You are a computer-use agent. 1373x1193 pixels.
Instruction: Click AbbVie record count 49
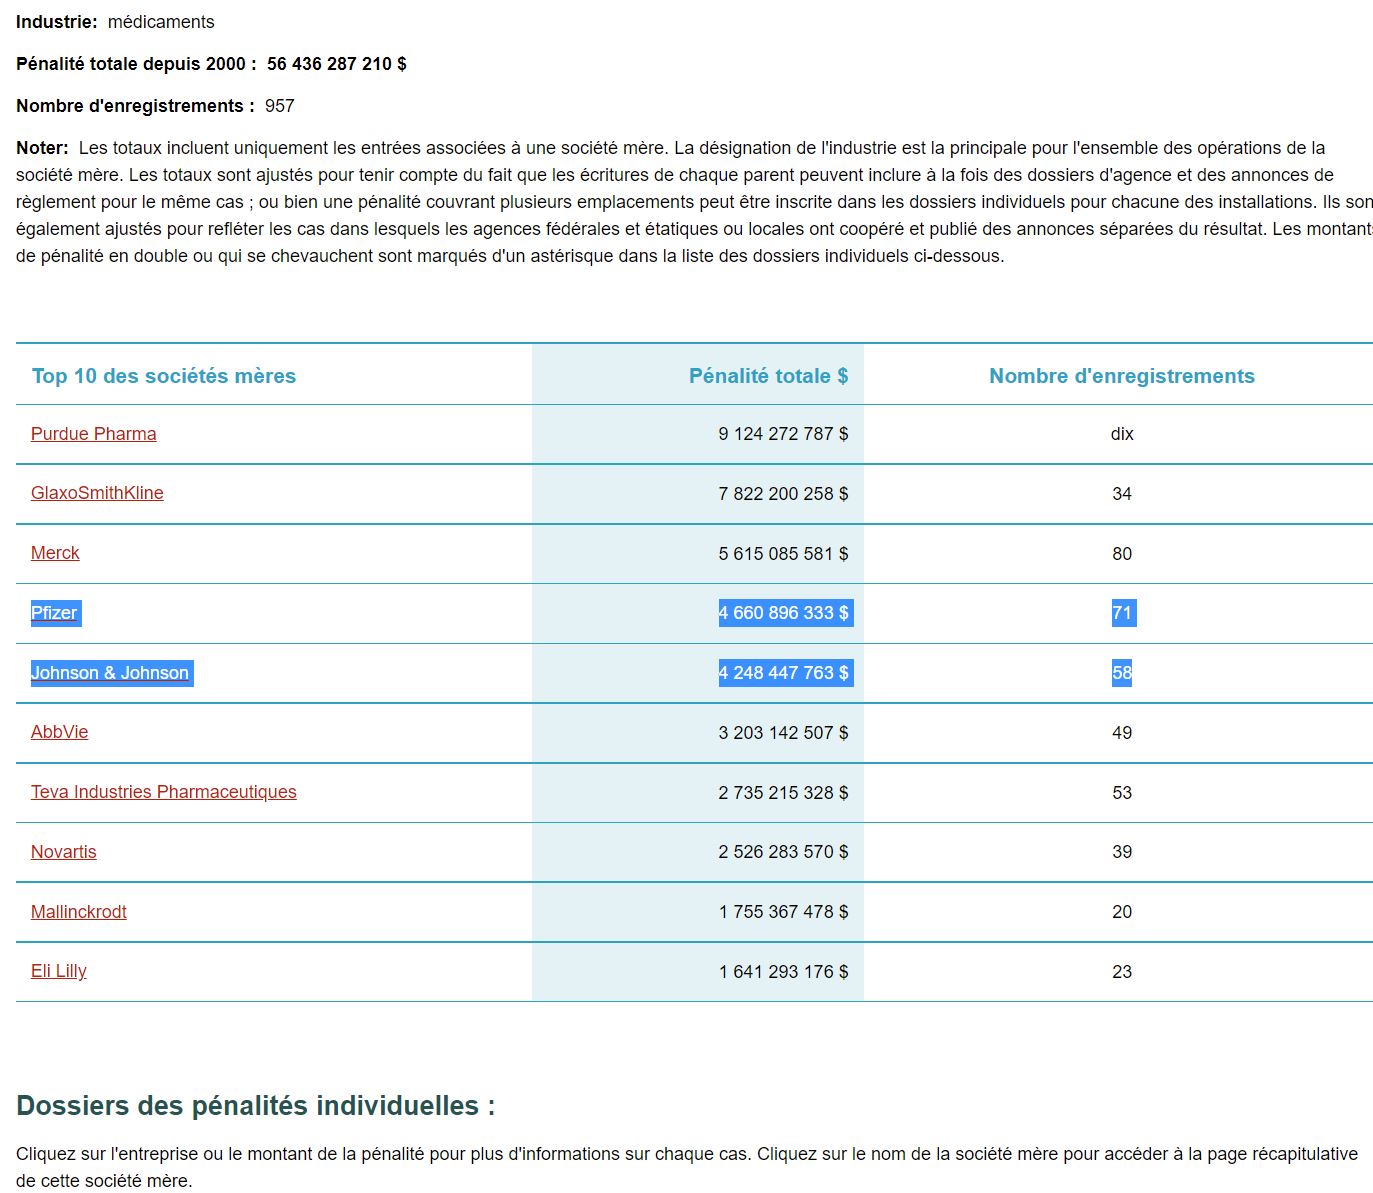(x=1122, y=732)
